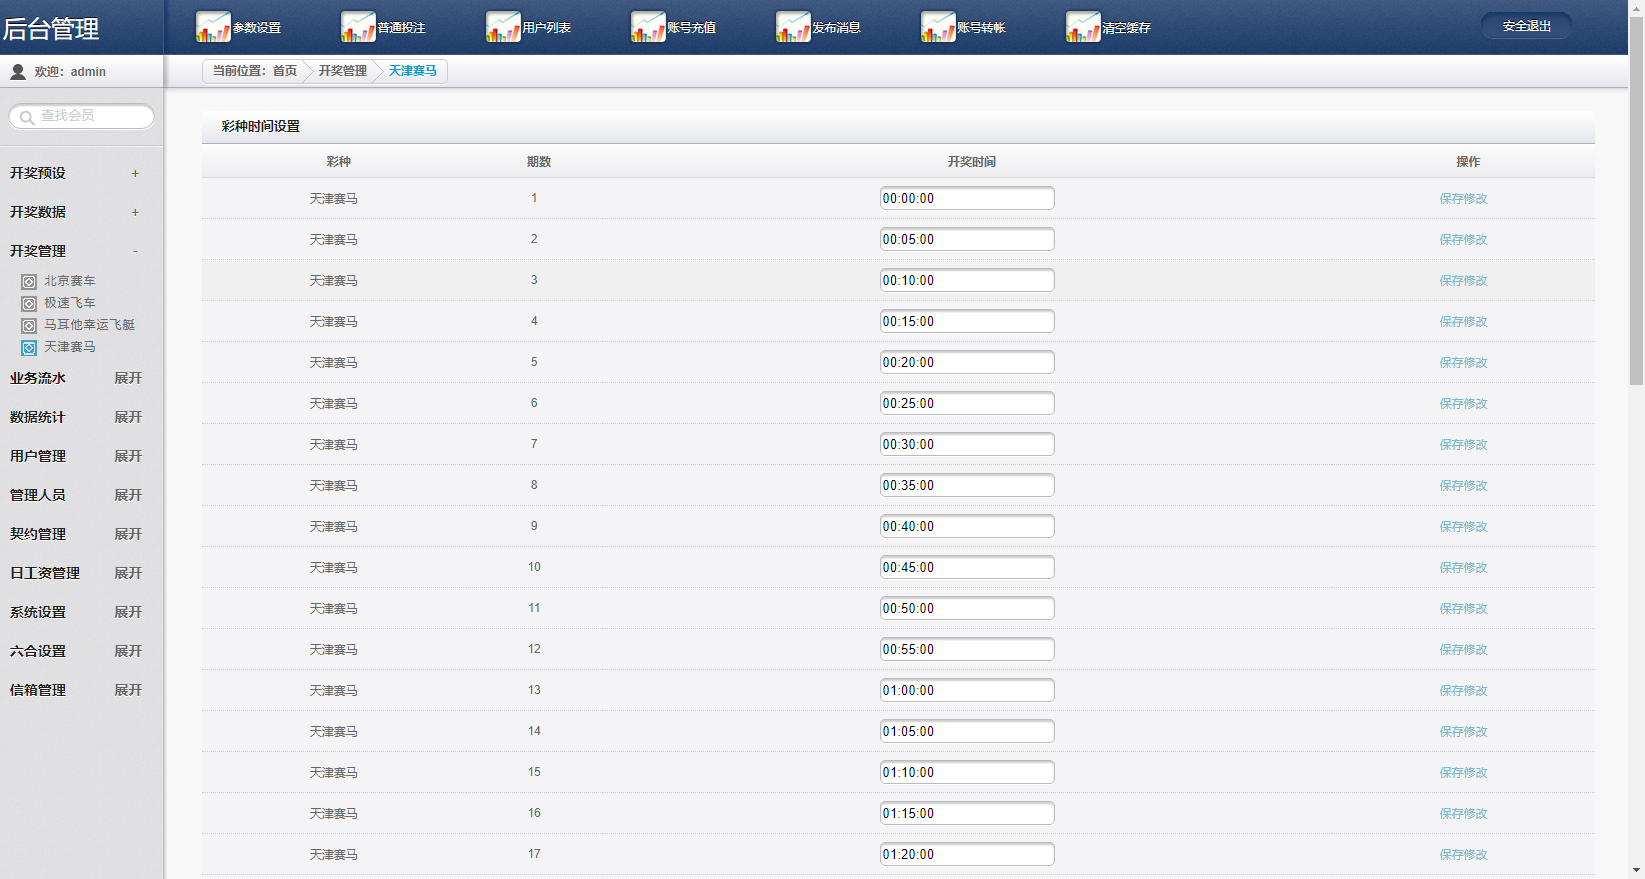Click the 安全退出 logout button
The width and height of the screenshot is (1645, 879).
pyautogui.click(x=1526, y=26)
